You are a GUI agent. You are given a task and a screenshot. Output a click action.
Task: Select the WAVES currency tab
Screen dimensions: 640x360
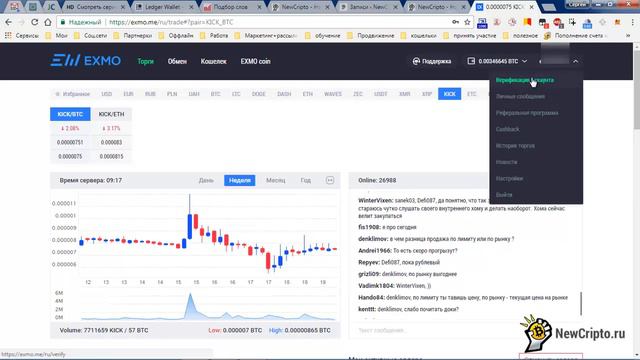333,94
